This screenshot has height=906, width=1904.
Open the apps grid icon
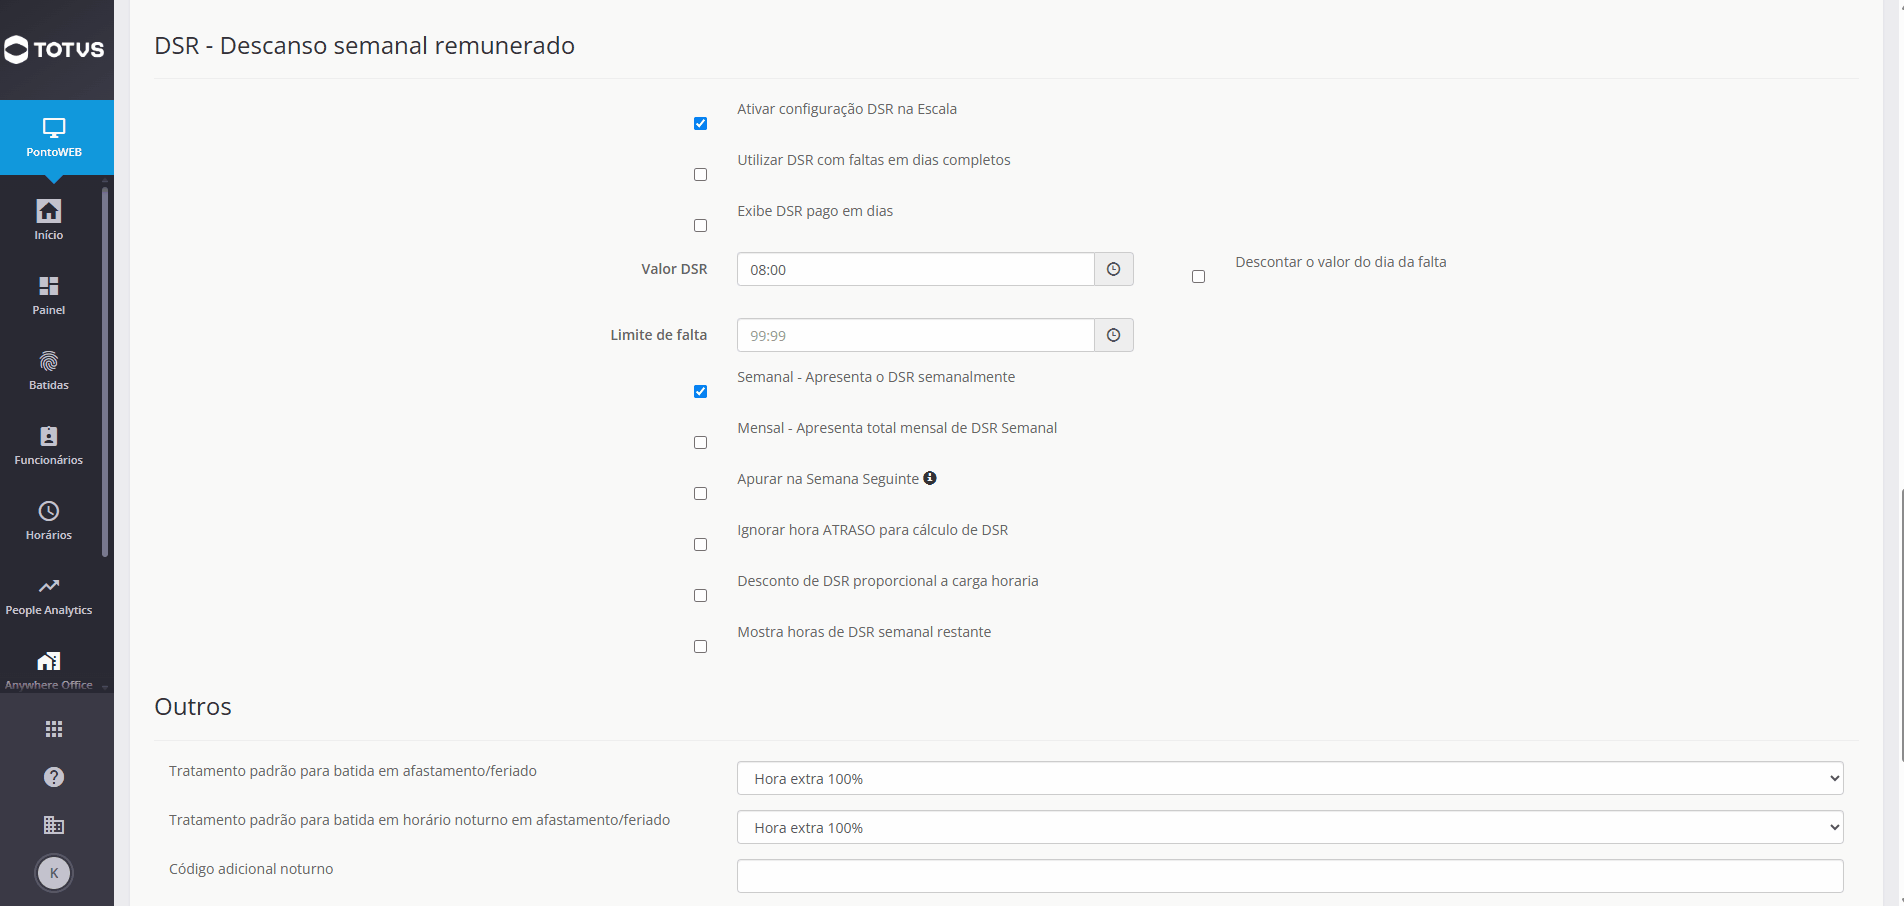[54, 729]
